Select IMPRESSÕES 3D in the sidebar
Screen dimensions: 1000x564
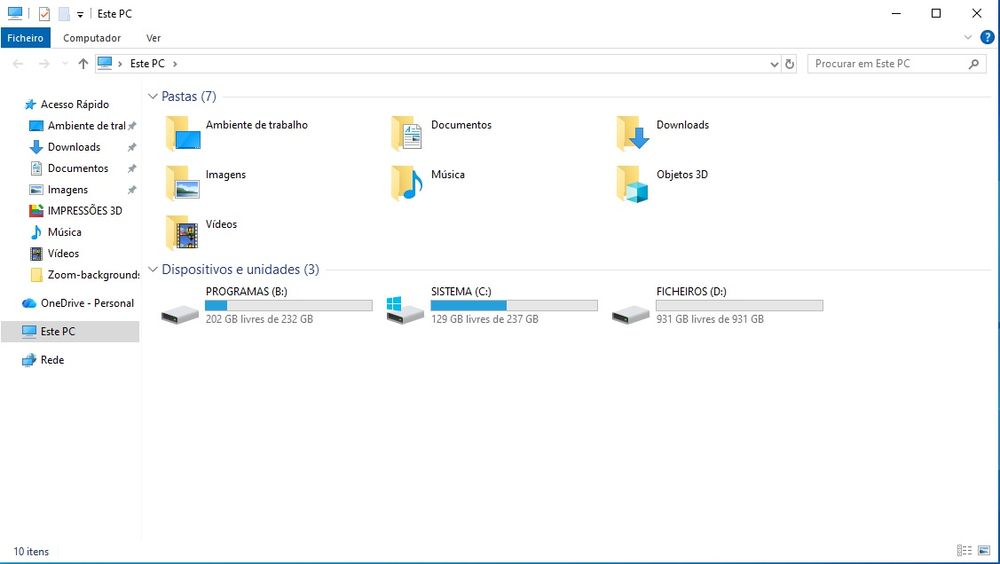[x=83, y=211]
